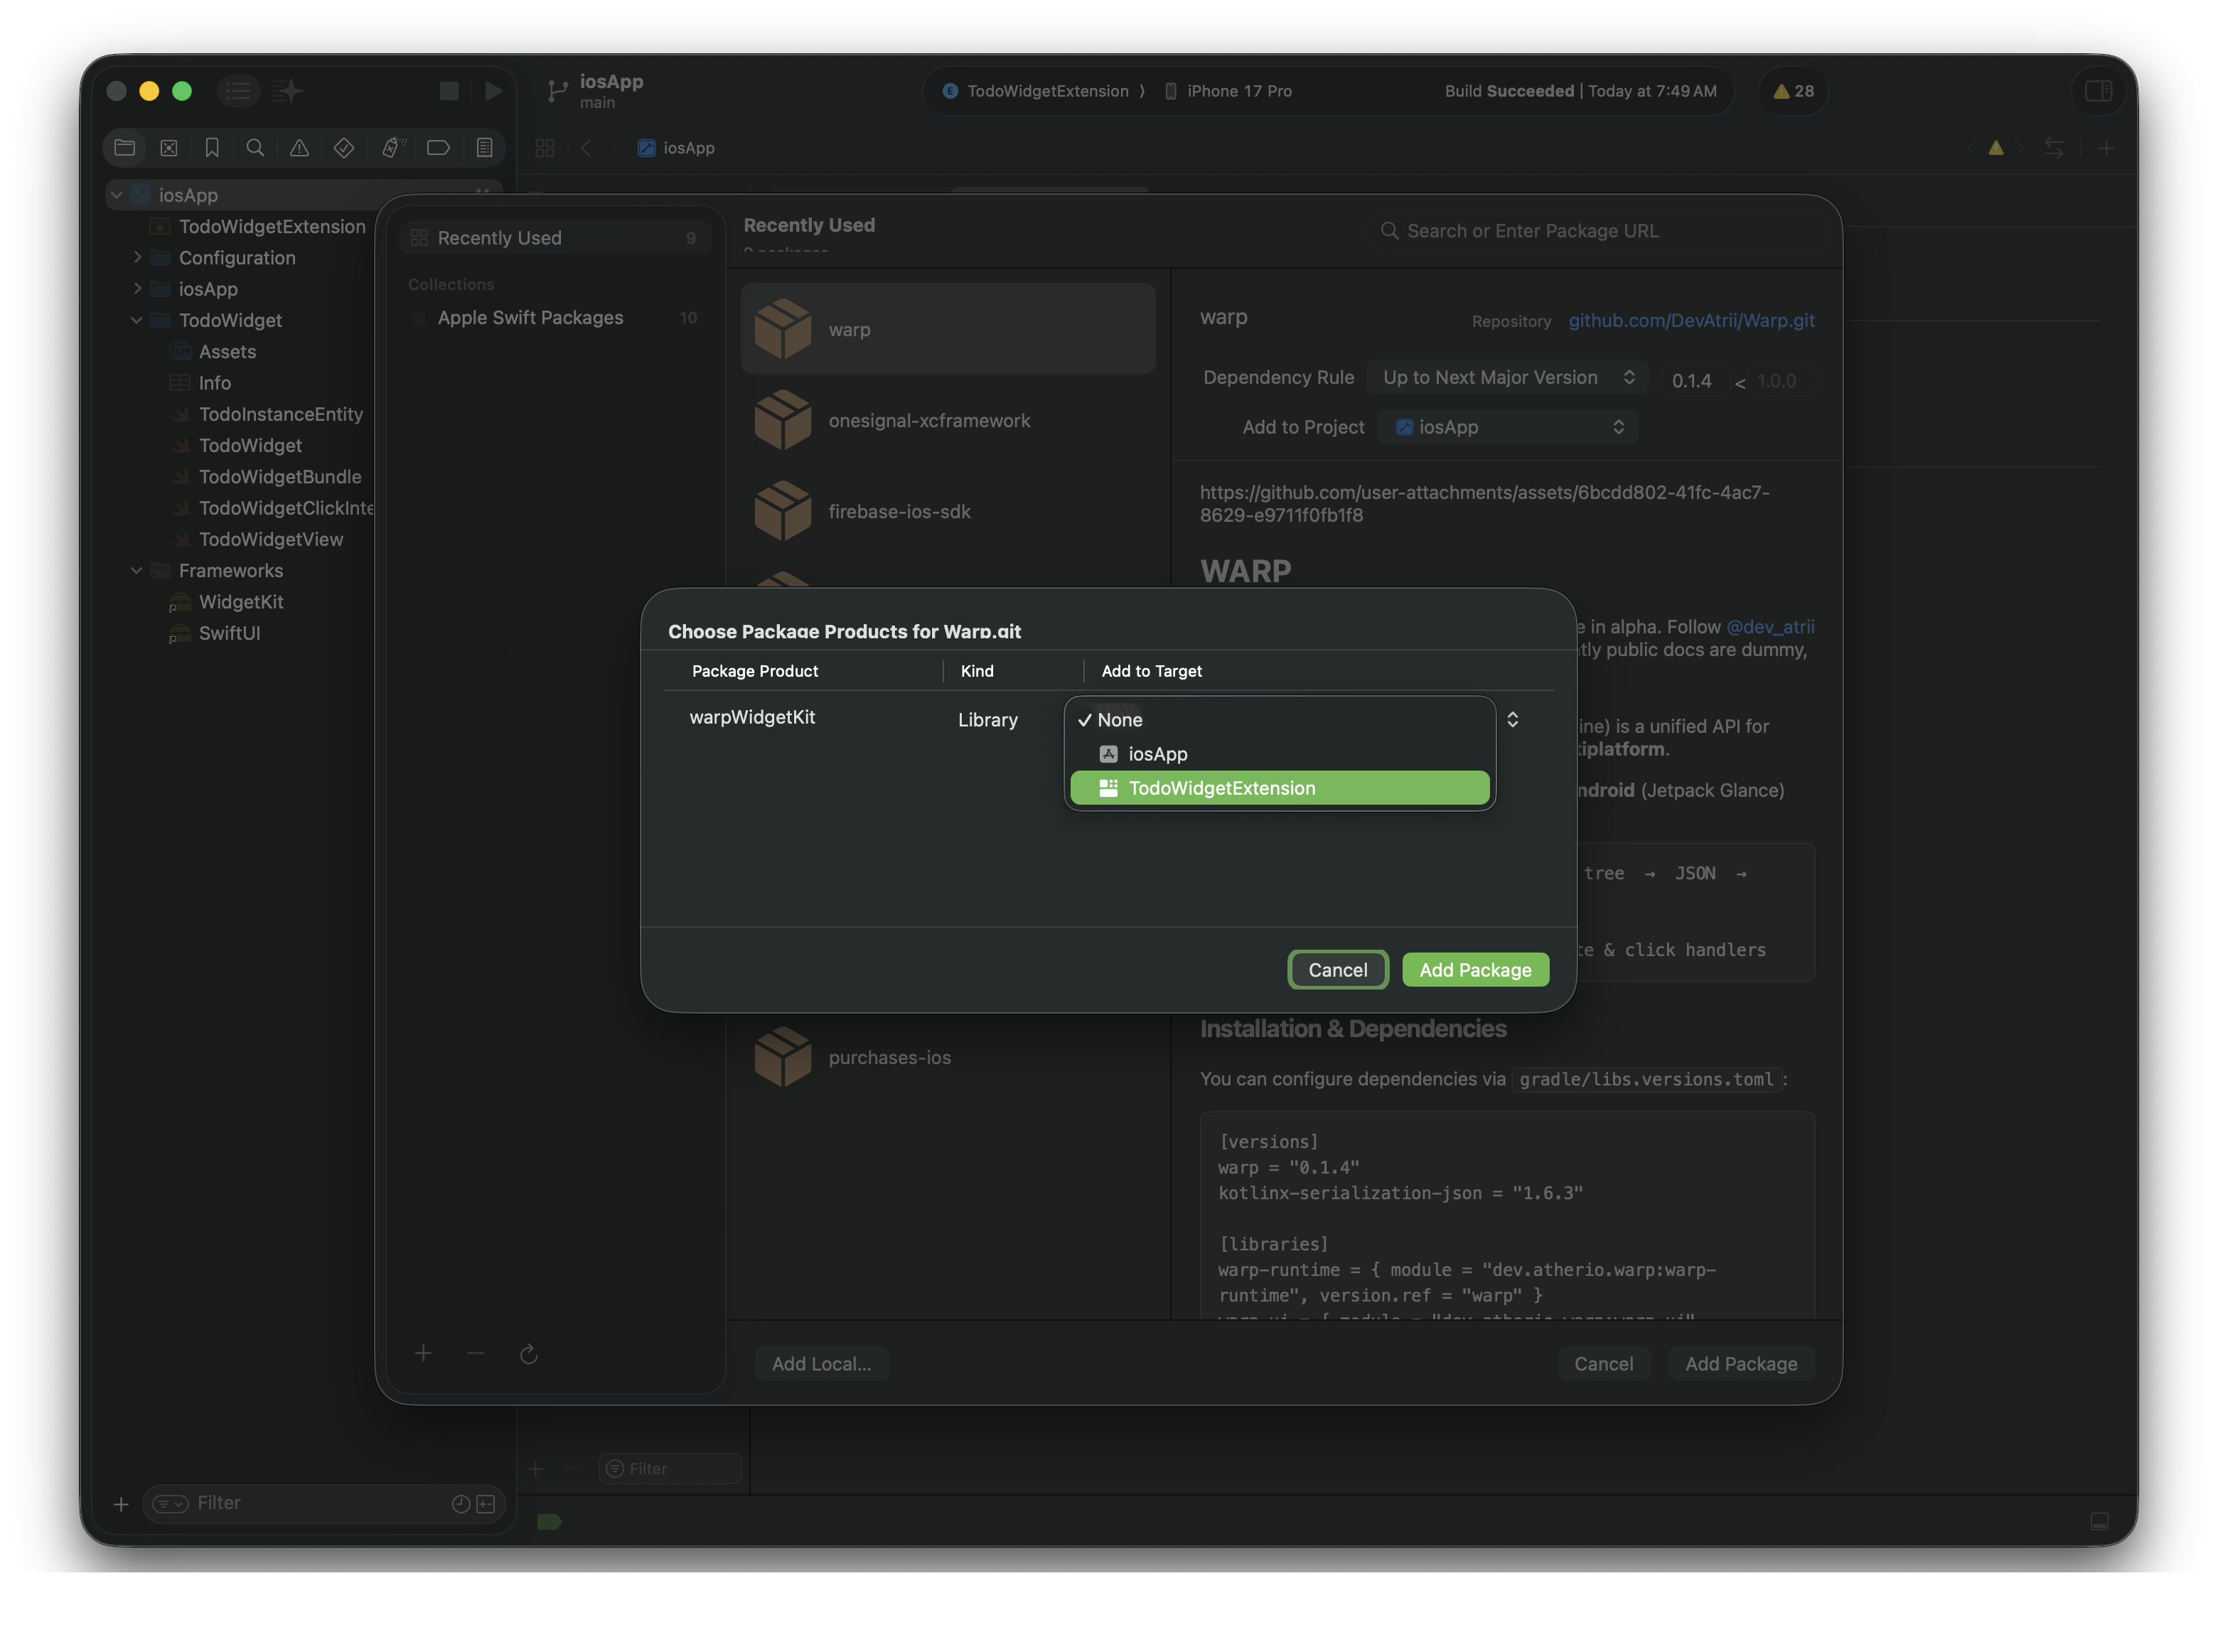Remove a collection with the minus icon

pyautogui.click(x=475, y=1354)
